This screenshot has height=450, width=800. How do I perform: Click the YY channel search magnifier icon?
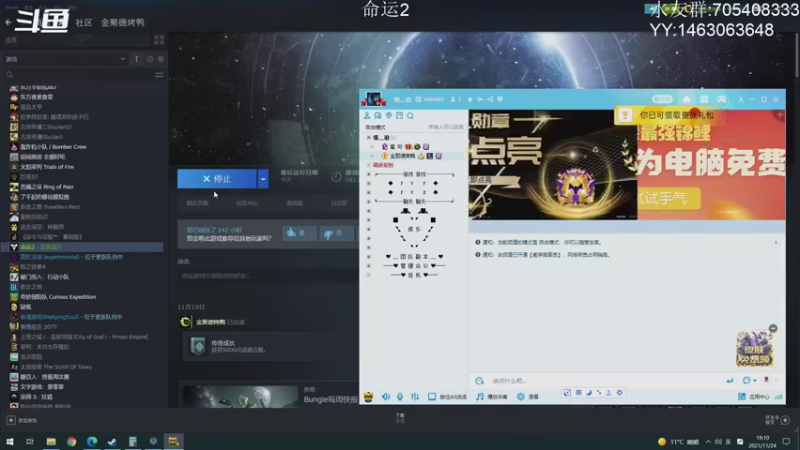410,116
